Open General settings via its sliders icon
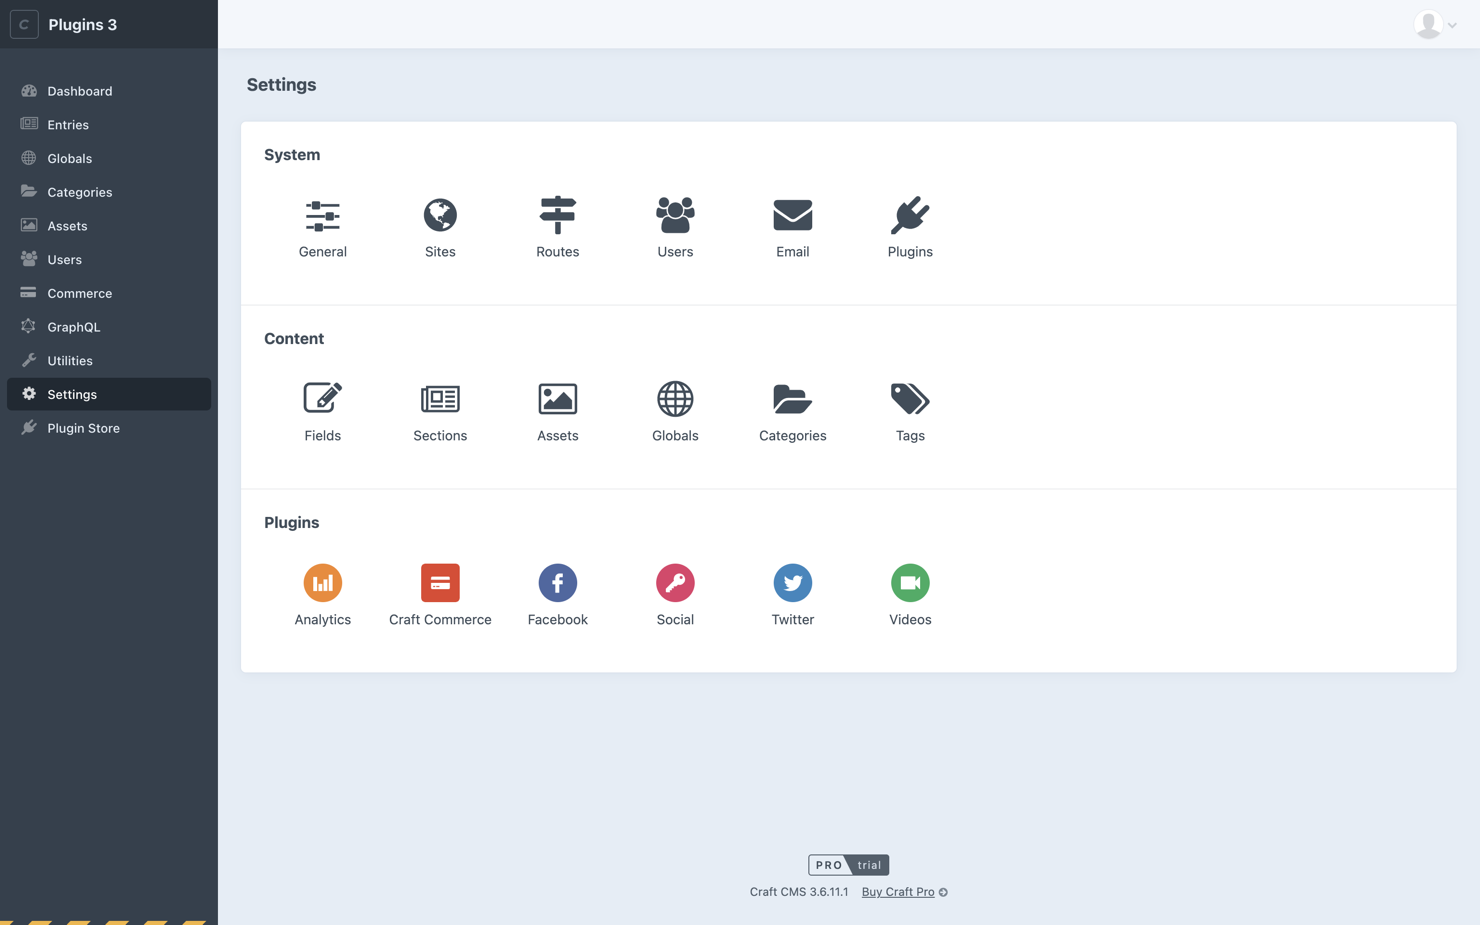 [322, 216]
